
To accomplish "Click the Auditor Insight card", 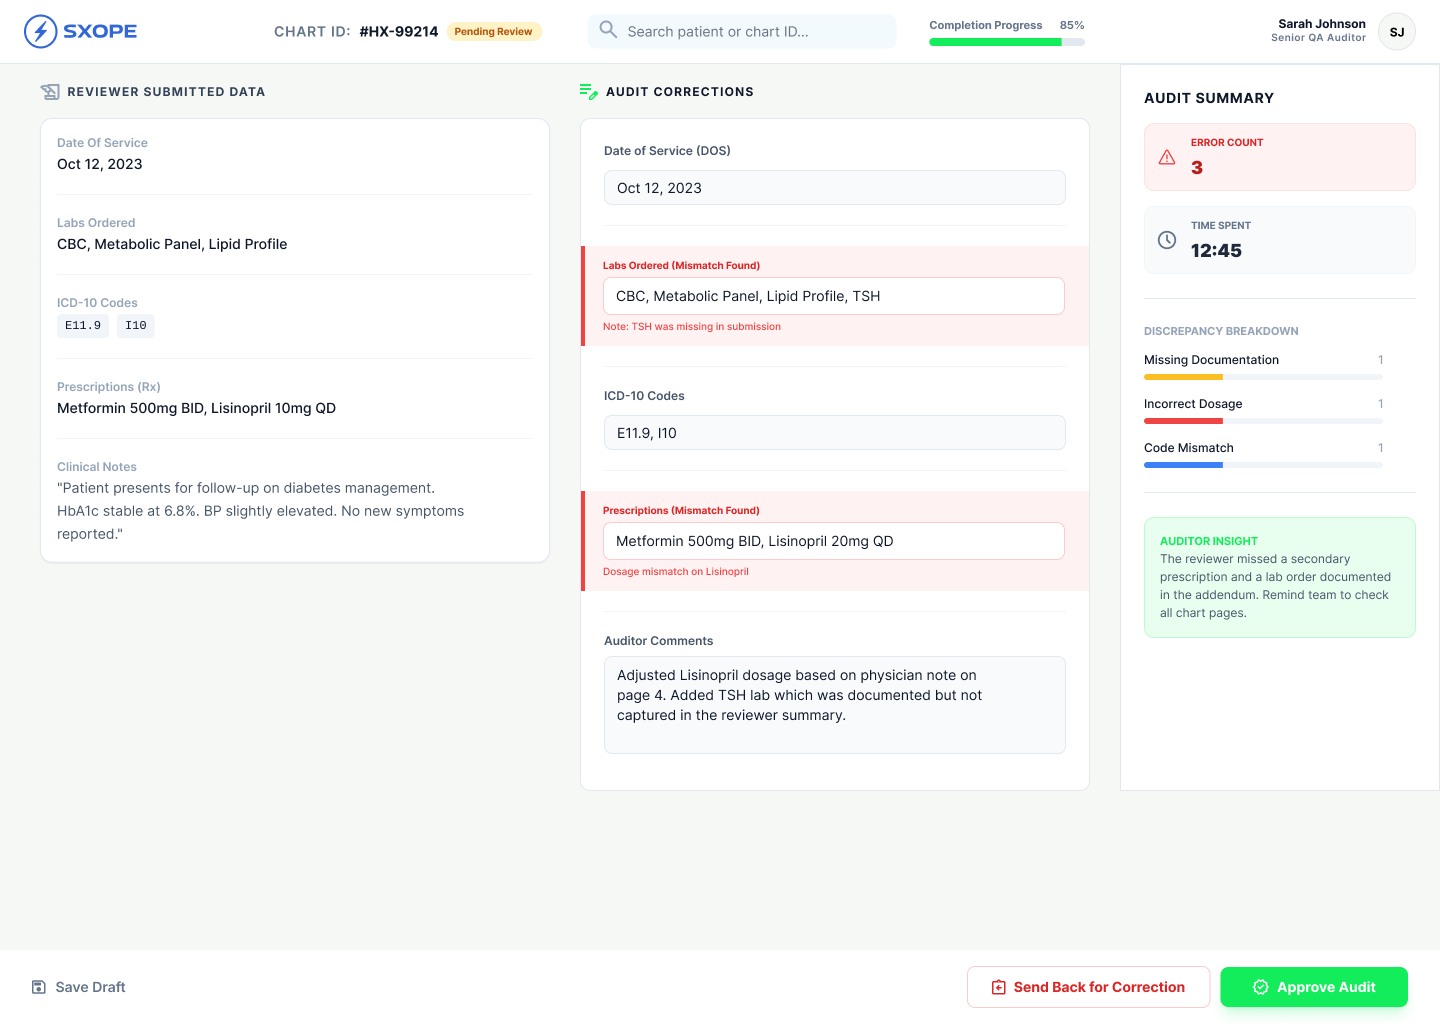I will click(x=1280, y=577).
